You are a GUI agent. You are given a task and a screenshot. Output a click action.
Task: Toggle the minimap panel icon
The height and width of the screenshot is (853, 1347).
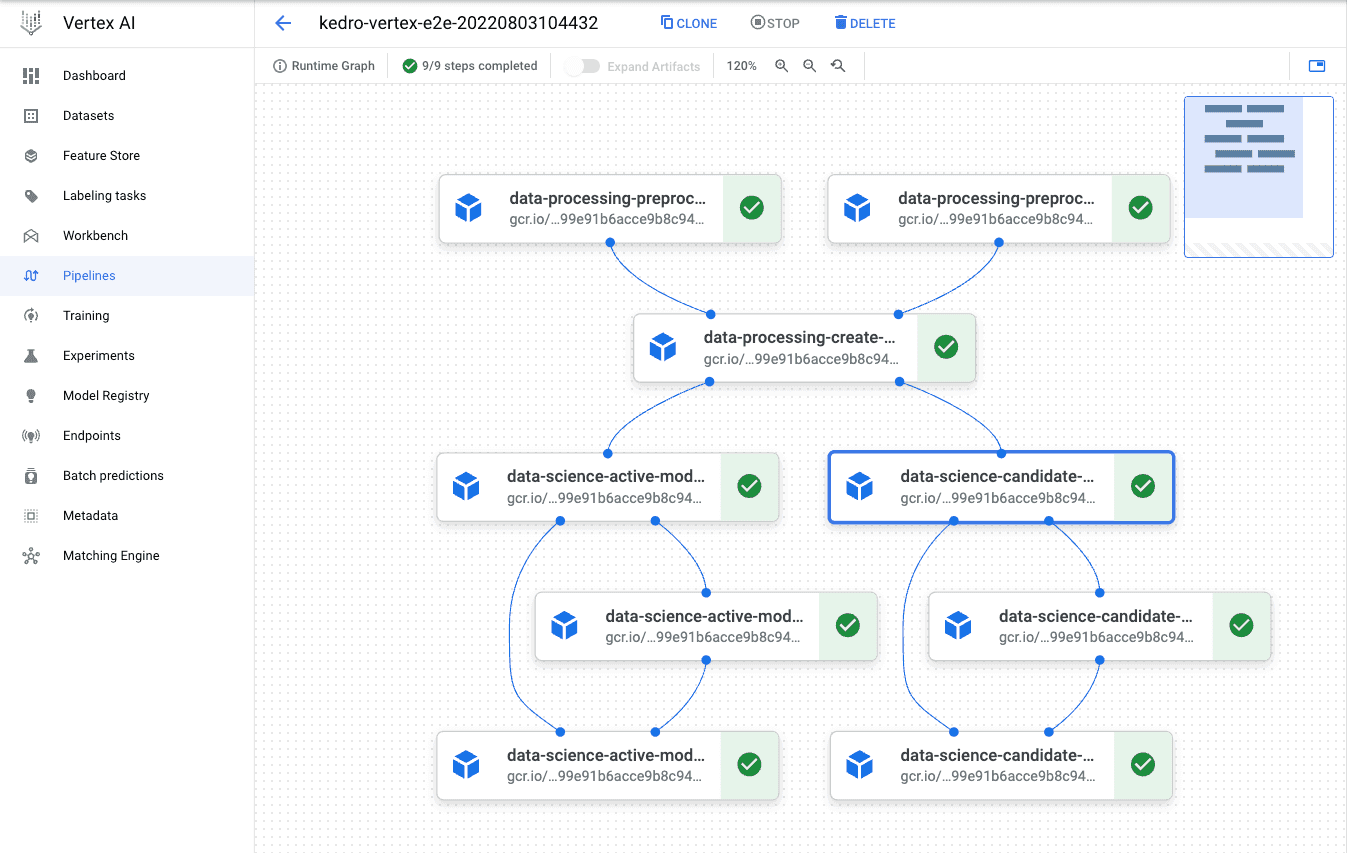[x=1317, y=66]
